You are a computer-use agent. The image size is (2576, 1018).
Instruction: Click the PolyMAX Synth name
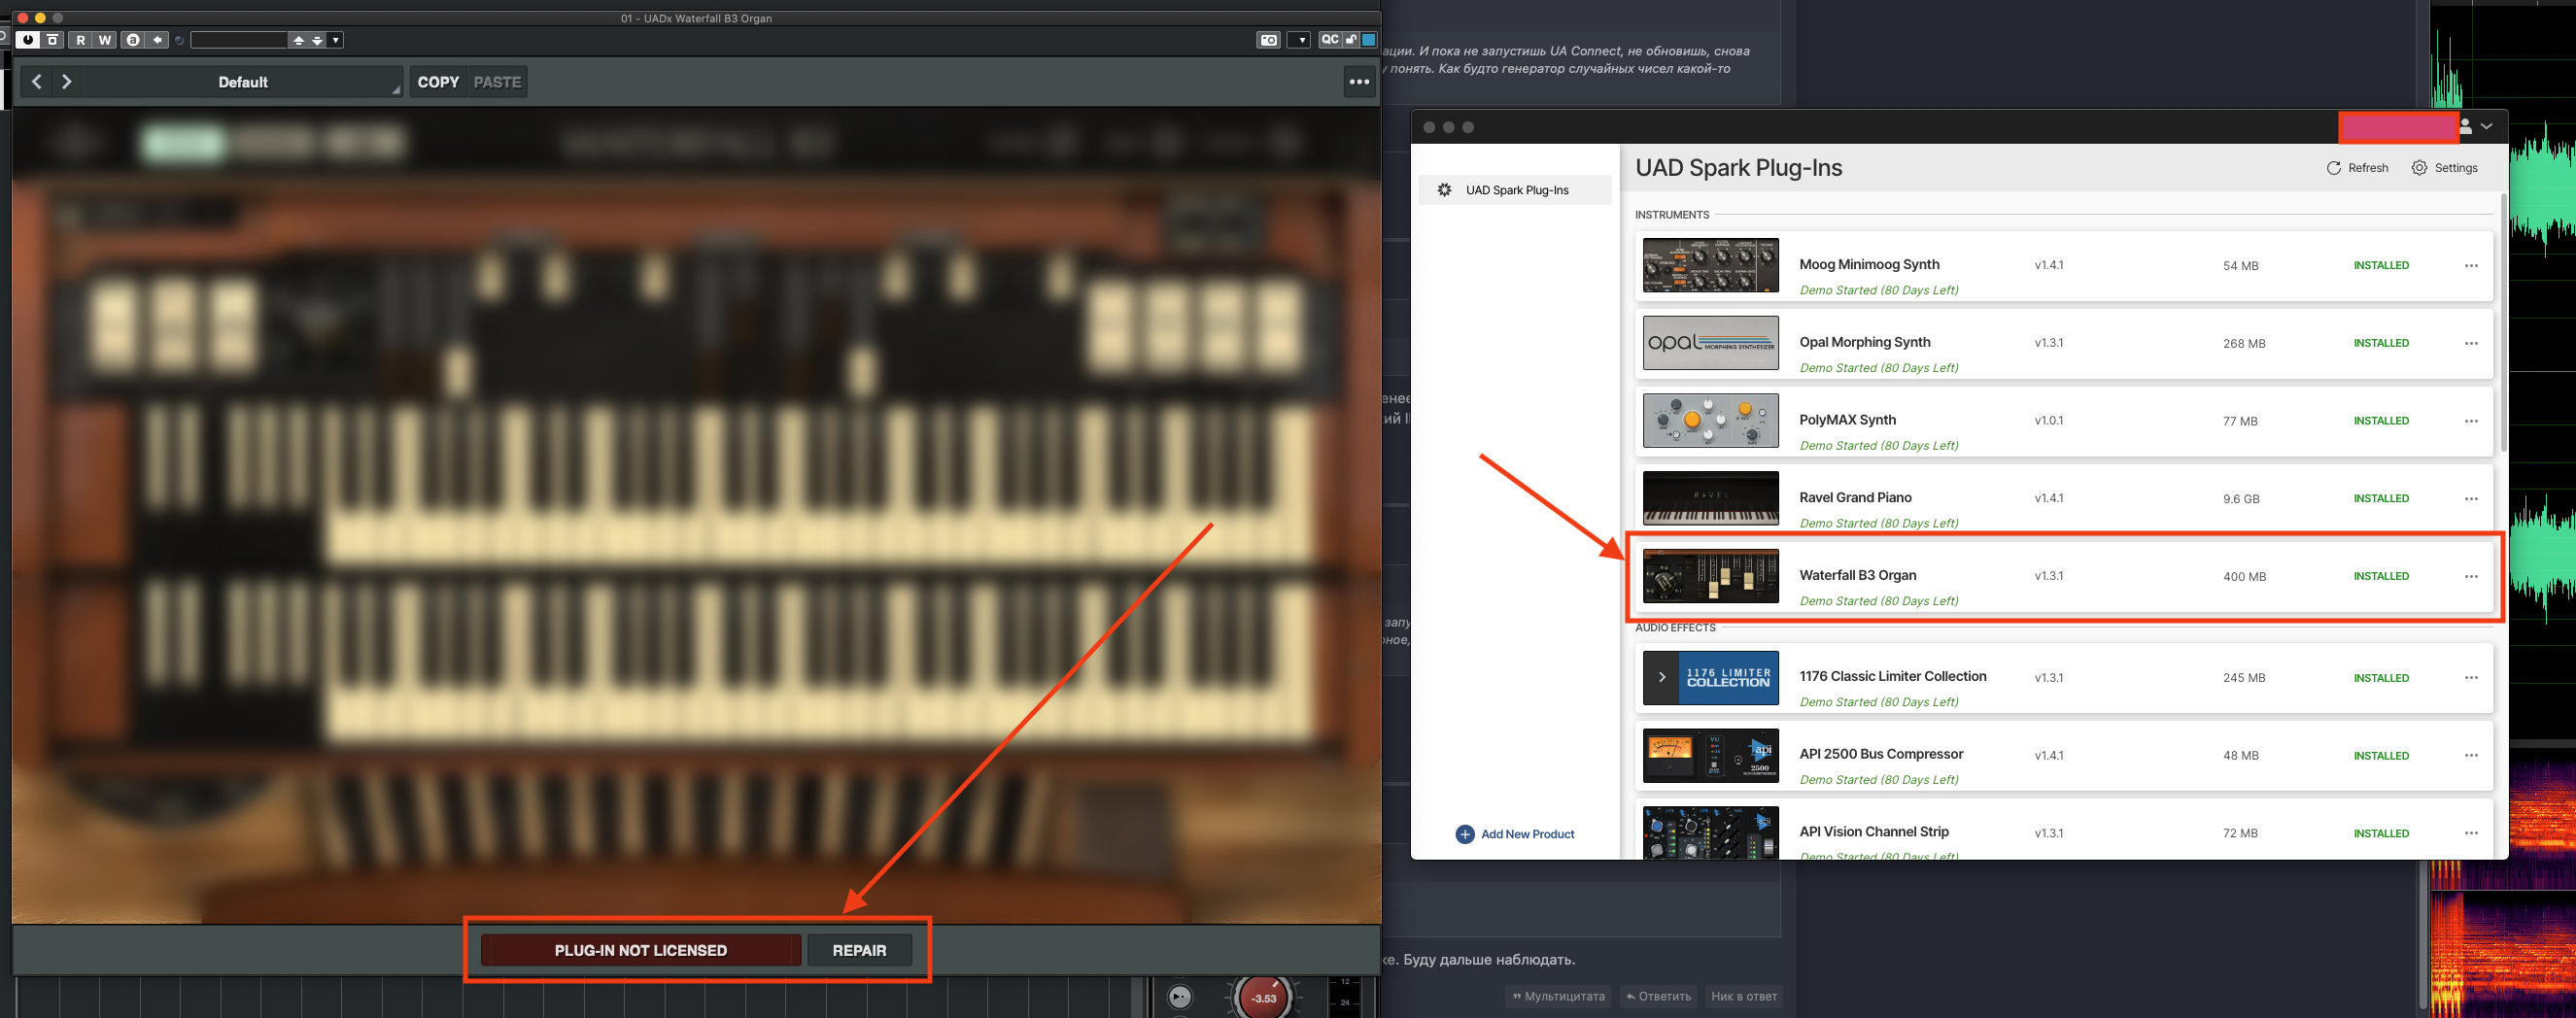coord(1847,420)
